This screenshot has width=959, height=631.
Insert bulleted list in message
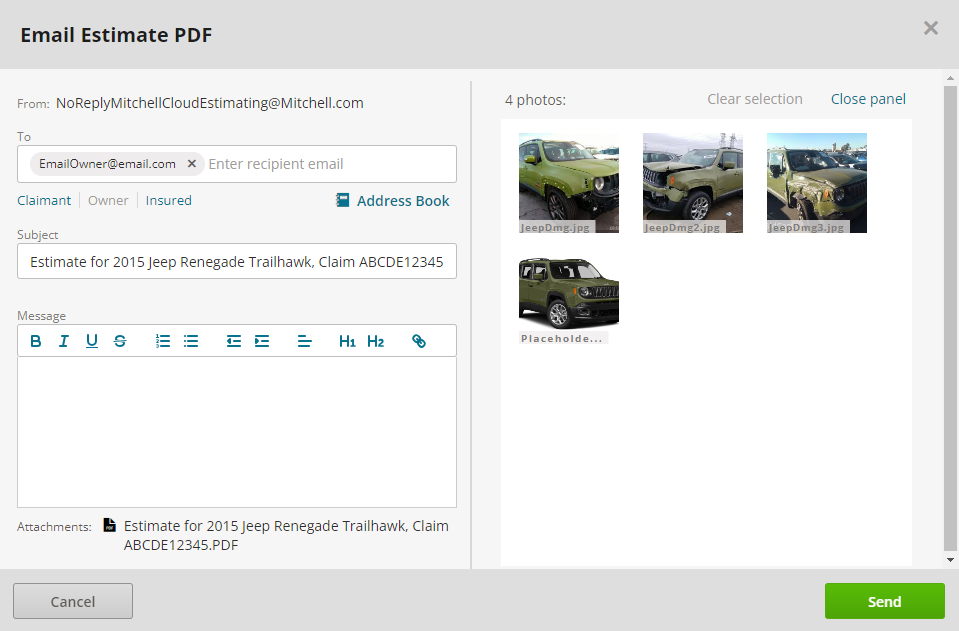pyautogui.click(x=191, y=341)
